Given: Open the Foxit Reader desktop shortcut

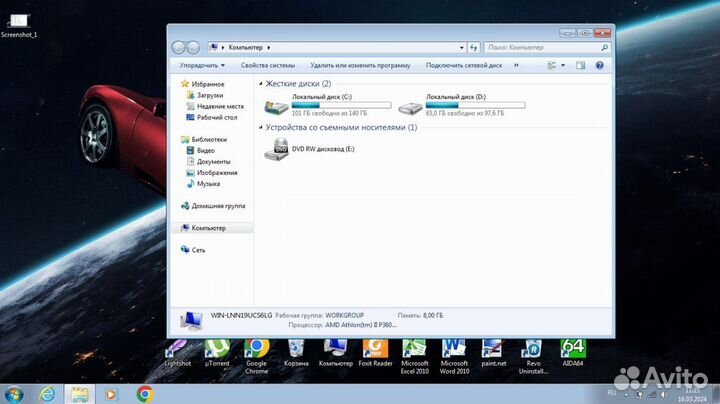Looking at the screenshot, I should click(x=375, y=353).
